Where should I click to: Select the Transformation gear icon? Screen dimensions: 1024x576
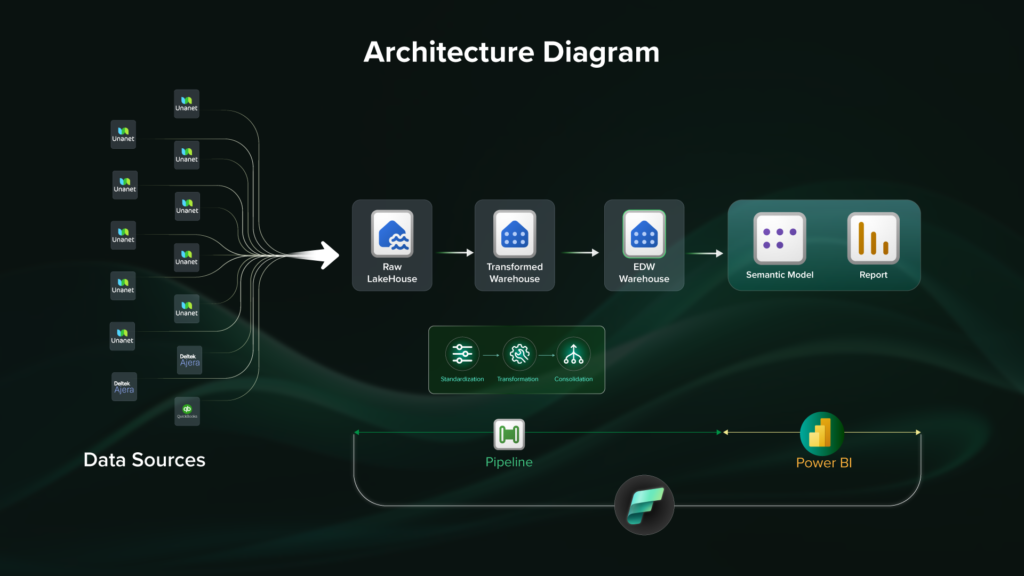click(x=518, y=353)
